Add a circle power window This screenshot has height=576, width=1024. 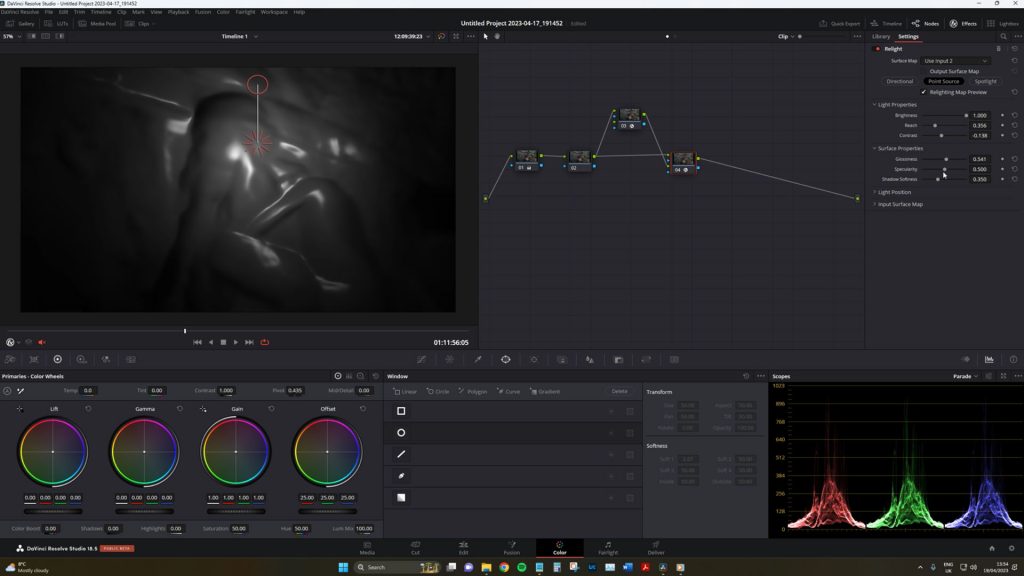tap(401, 432)
